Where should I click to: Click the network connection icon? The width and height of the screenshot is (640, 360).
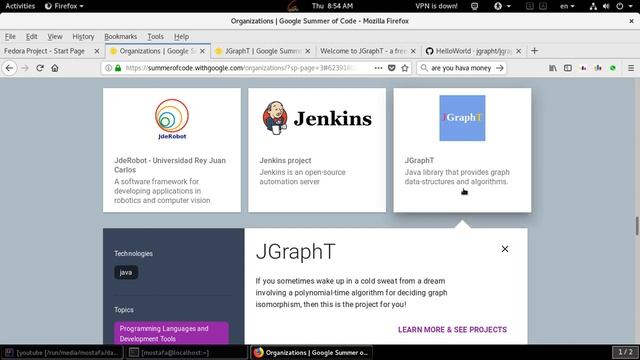593,6
